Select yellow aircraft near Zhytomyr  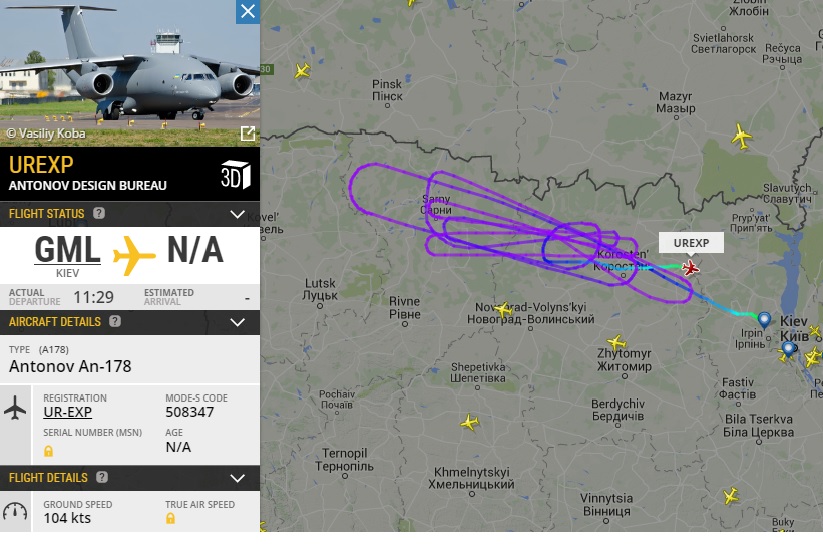click(616, 343)
